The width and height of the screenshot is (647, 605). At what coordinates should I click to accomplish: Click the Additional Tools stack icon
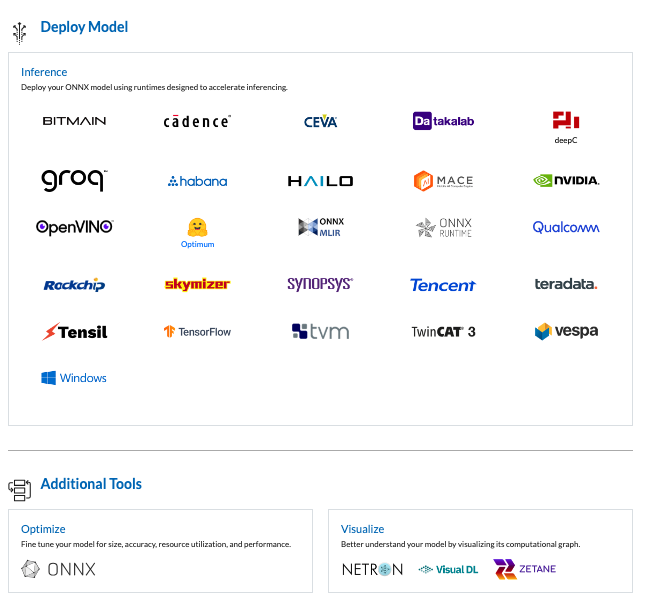[x=19, y=490]
